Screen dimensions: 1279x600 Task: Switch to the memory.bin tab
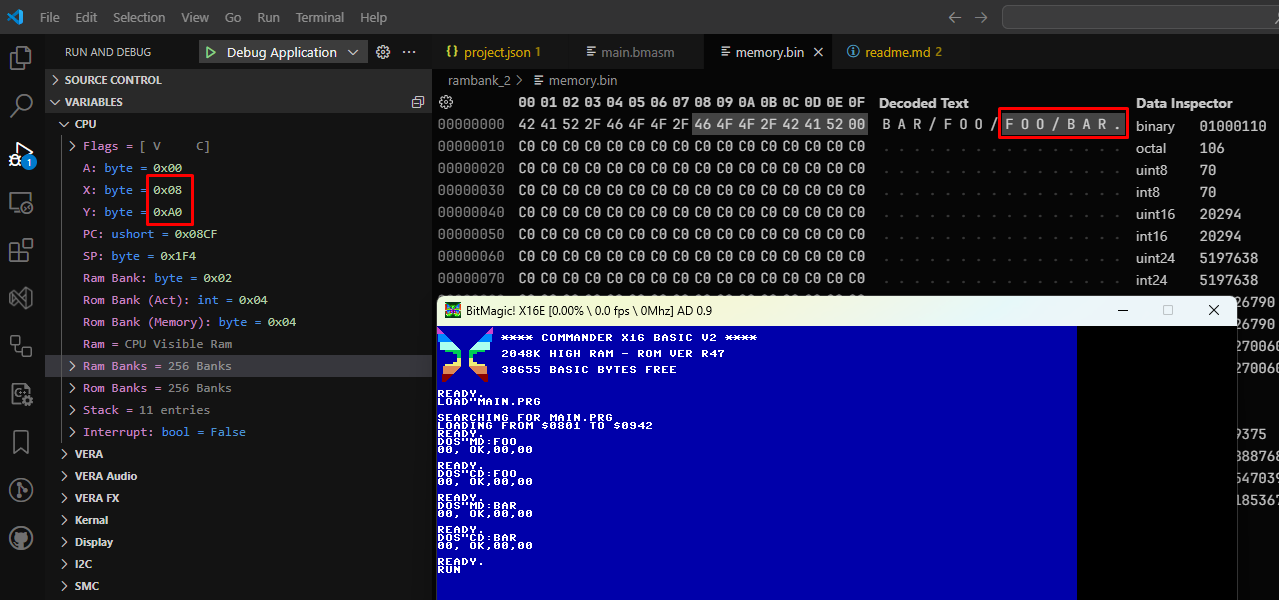tap(768, 52)
